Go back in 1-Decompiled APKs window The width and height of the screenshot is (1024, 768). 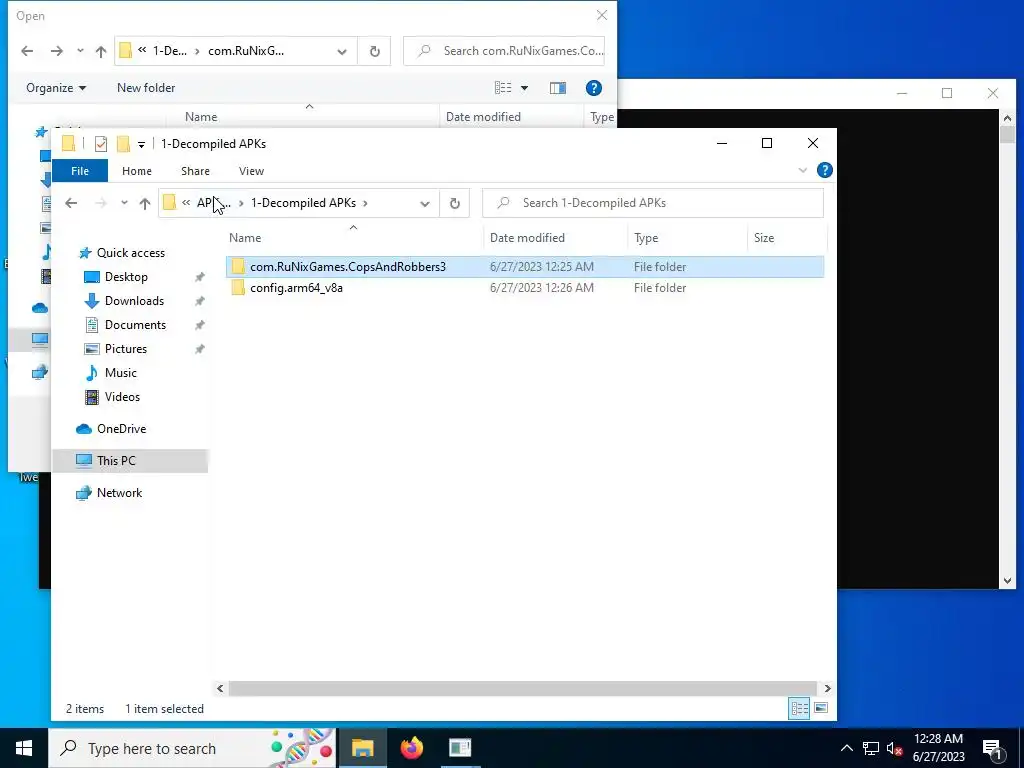[71, 203]
